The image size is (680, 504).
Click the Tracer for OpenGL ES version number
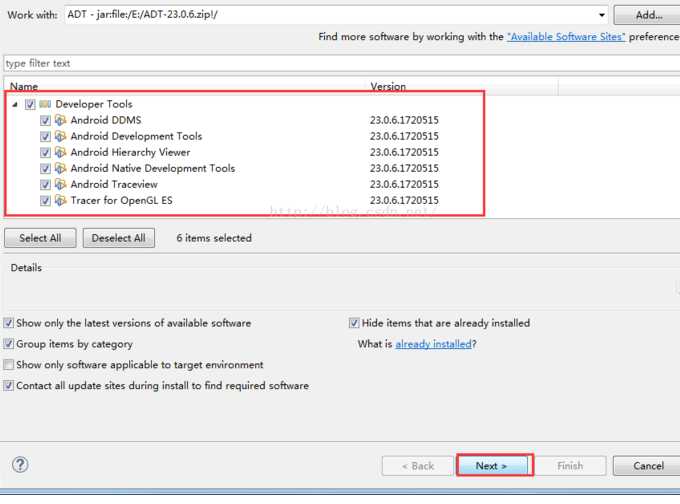(404, 200)
